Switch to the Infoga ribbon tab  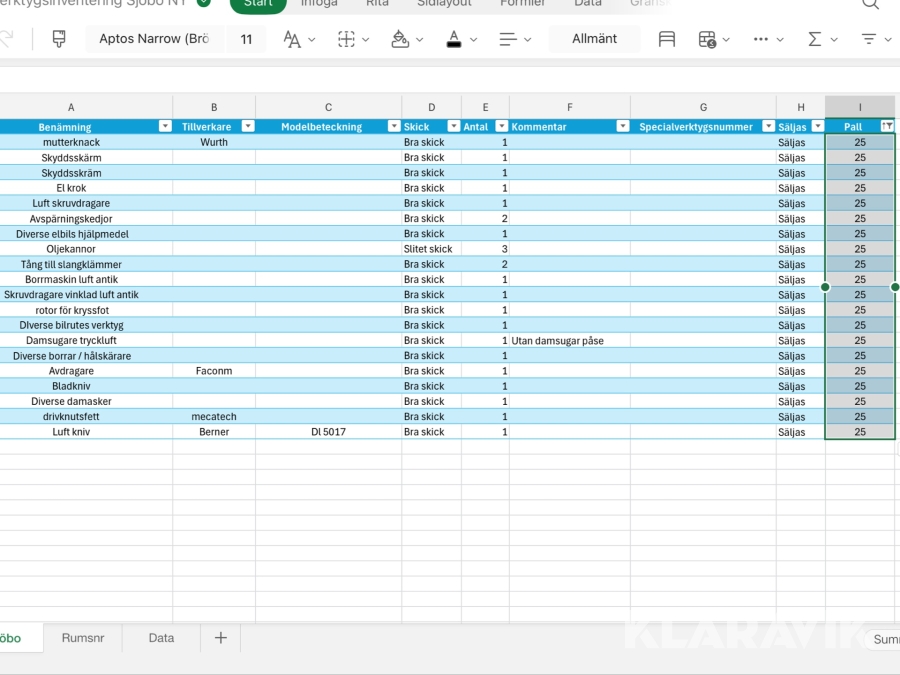pyautogui.click(x=319, y=3)
